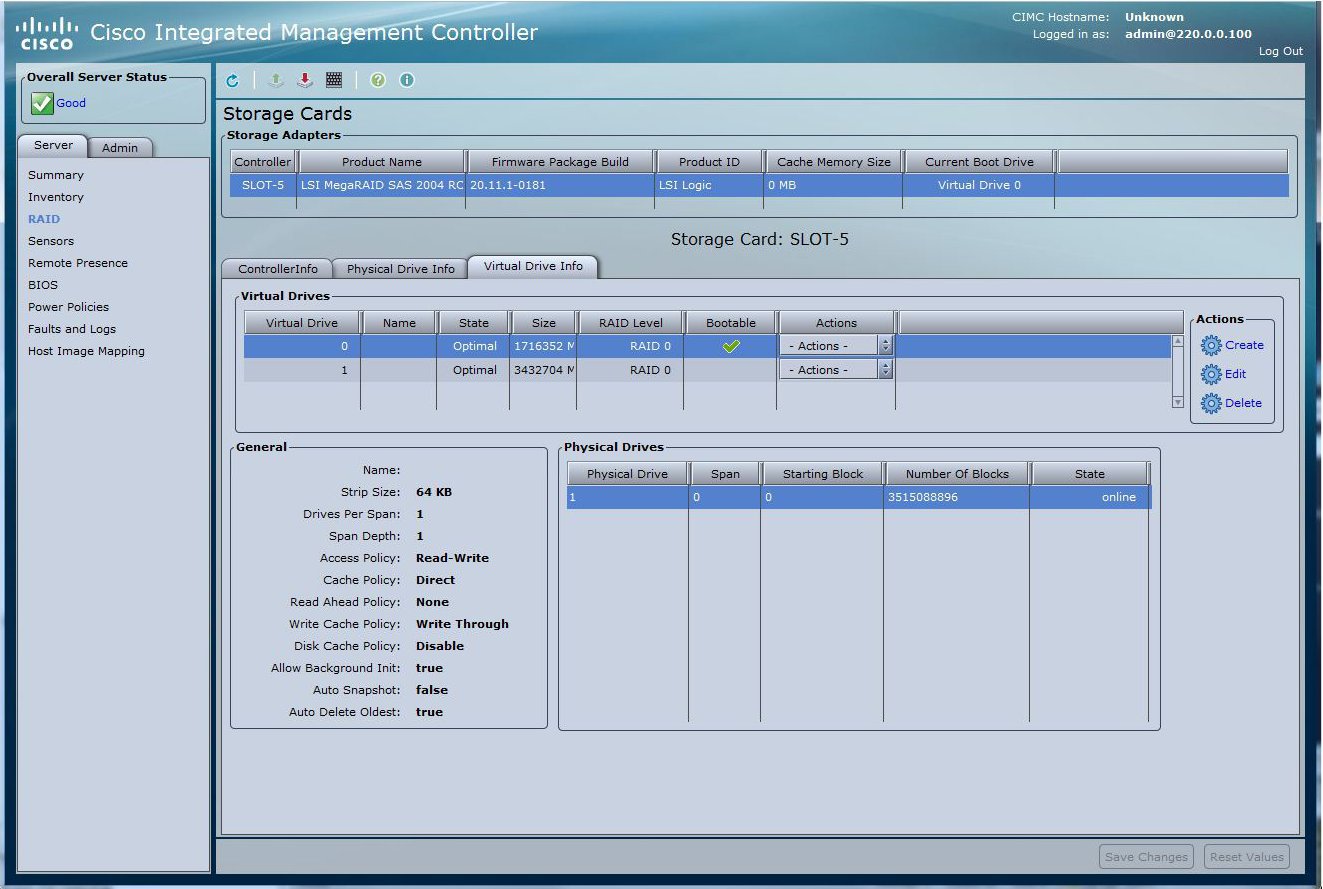Open Actions dropdown for Virtual Drive 1
The height and width of the screenshot is (889, 1323).
835,370
